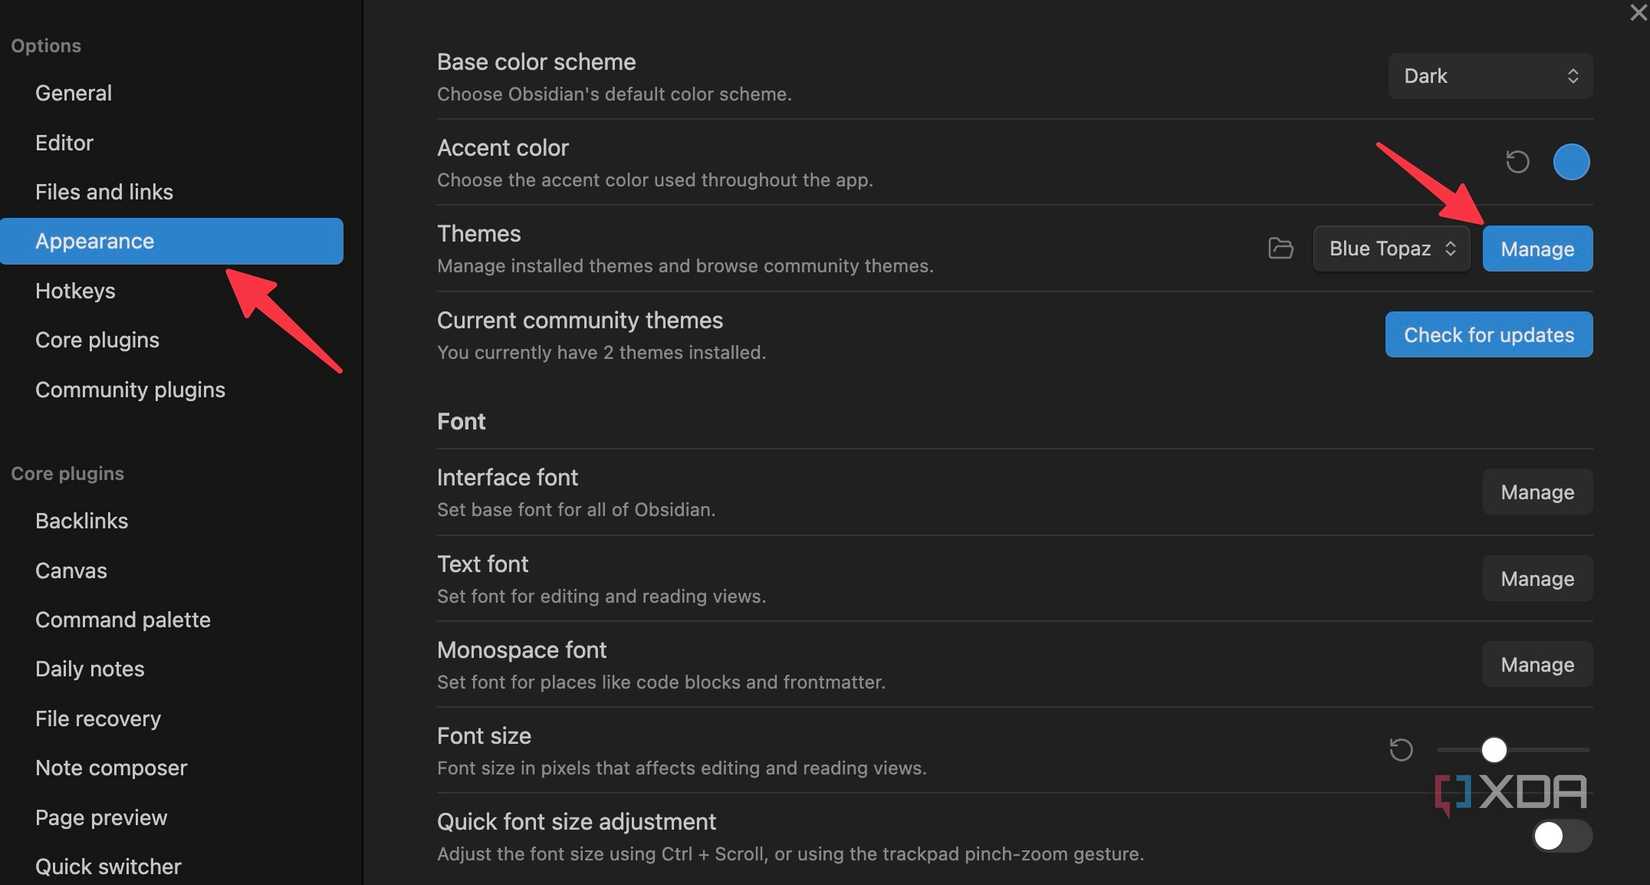Open Files and links settings
The width and height of the screenshot is (1650, 885).
(104, 192)
